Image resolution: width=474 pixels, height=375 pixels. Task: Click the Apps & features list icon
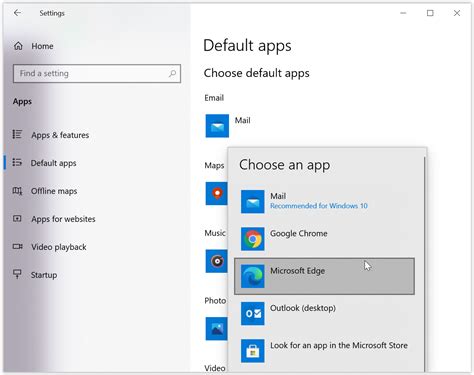[17, 134]
